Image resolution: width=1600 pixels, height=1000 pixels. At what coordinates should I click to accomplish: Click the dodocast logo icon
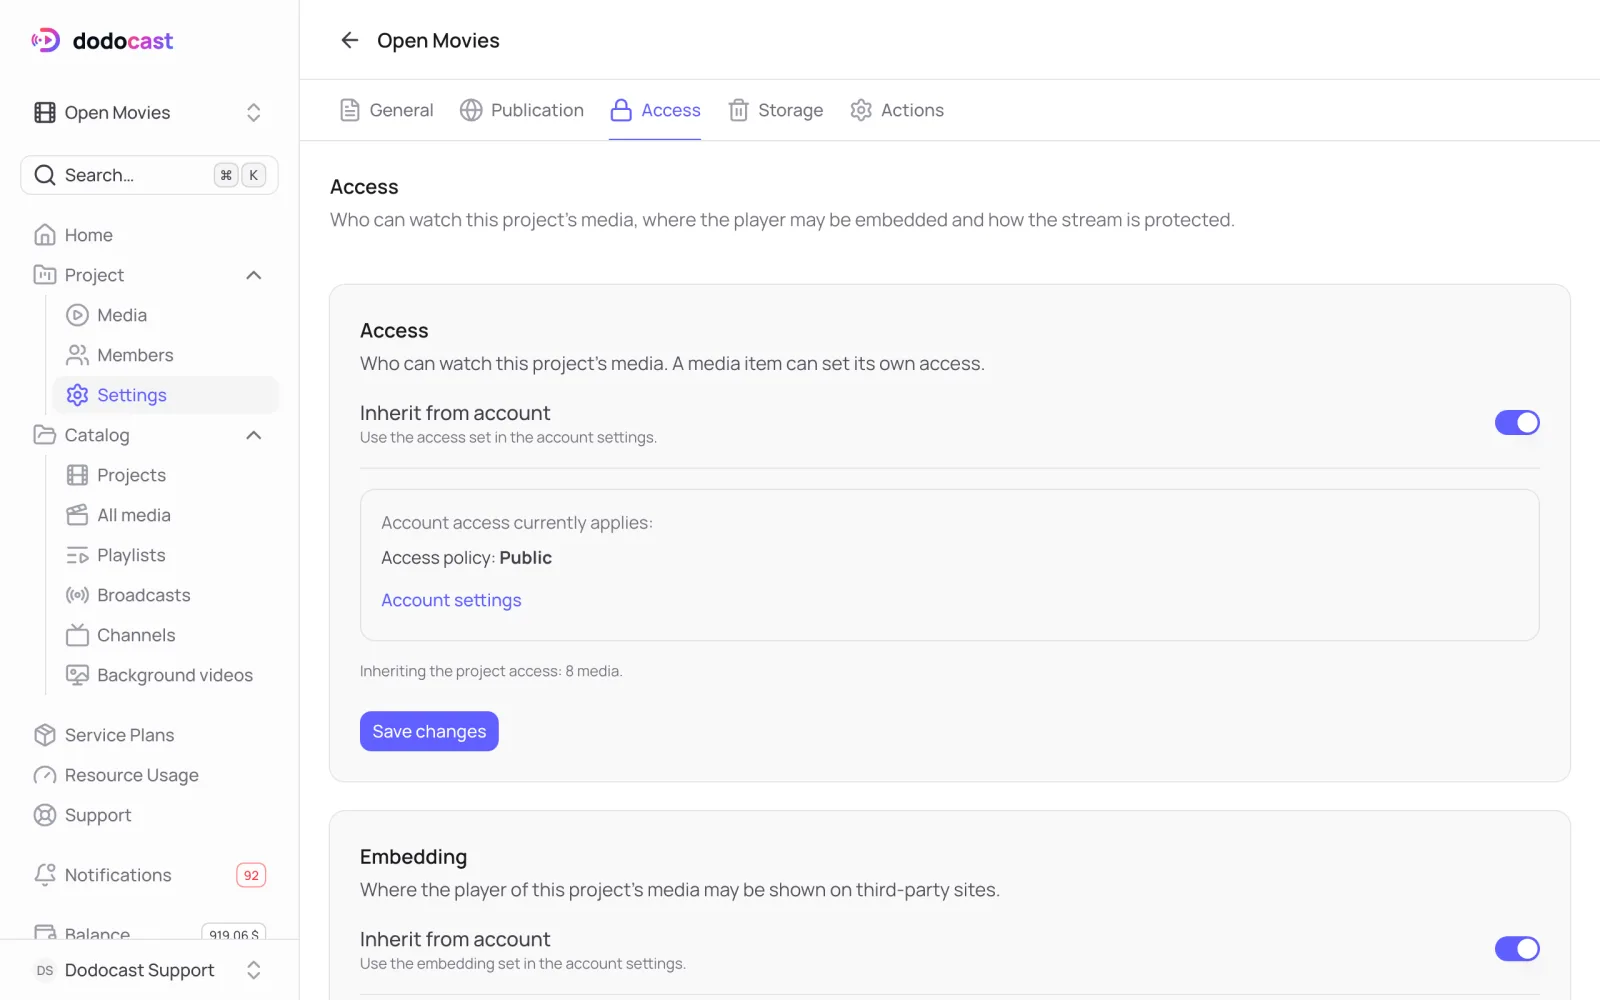[46, 40]
